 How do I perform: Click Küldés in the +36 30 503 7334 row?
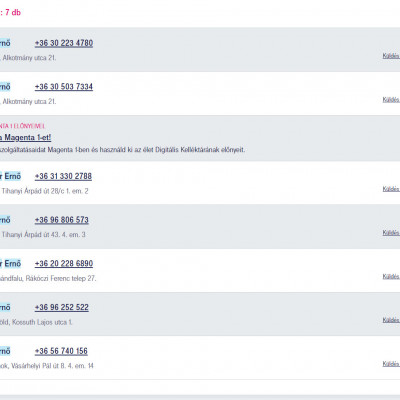click(x=391, y=99)
